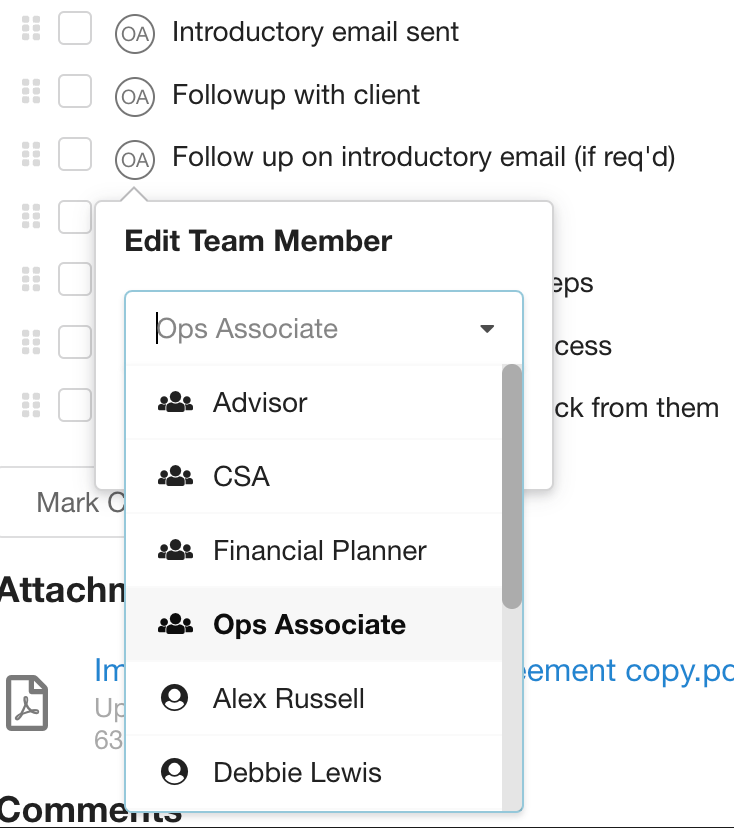Click the Mark button below the task list
This screenshot has height=828, width=734.
(68, 502)
